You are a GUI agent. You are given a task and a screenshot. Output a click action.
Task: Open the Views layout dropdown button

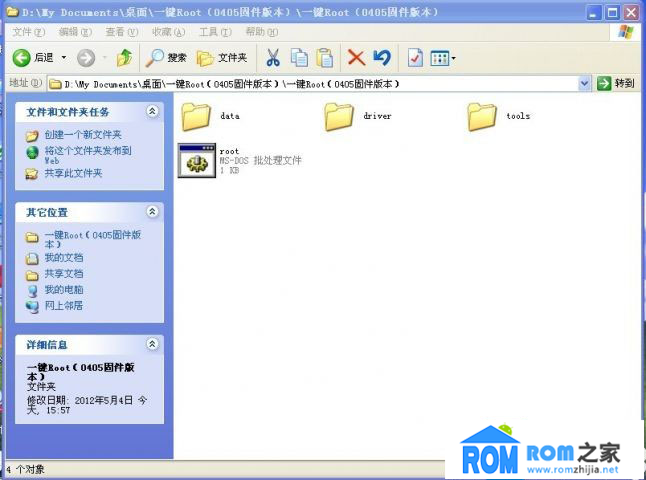[x=442, y=58]
